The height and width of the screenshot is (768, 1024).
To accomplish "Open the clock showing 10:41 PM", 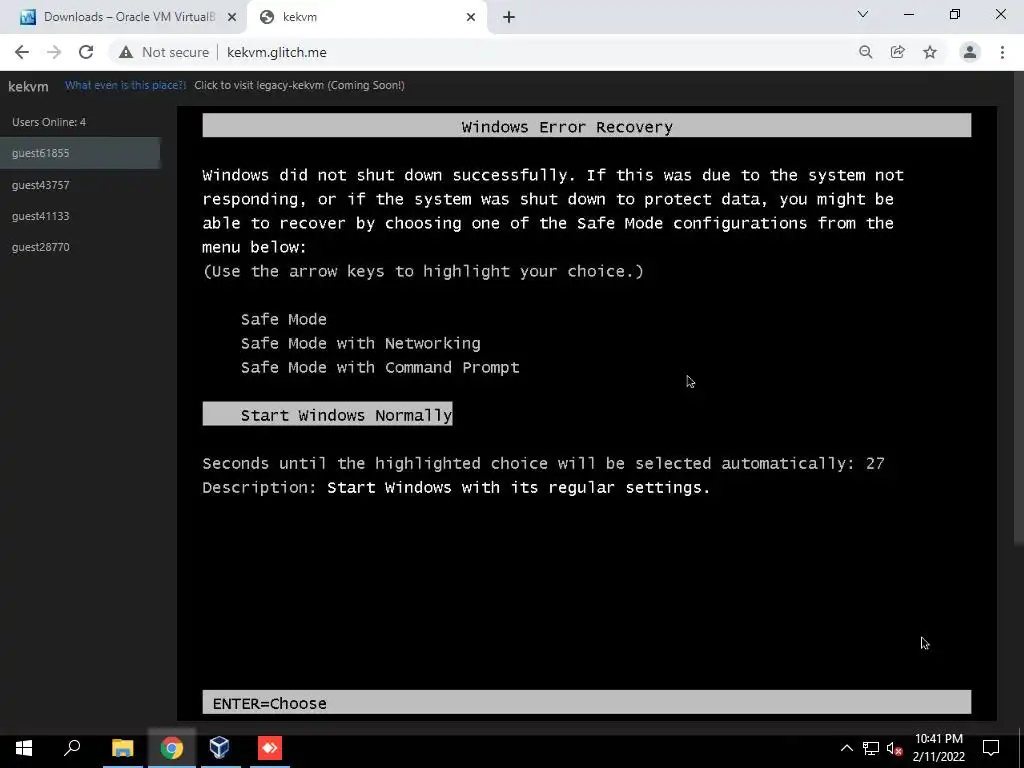I will pos(938,748).
